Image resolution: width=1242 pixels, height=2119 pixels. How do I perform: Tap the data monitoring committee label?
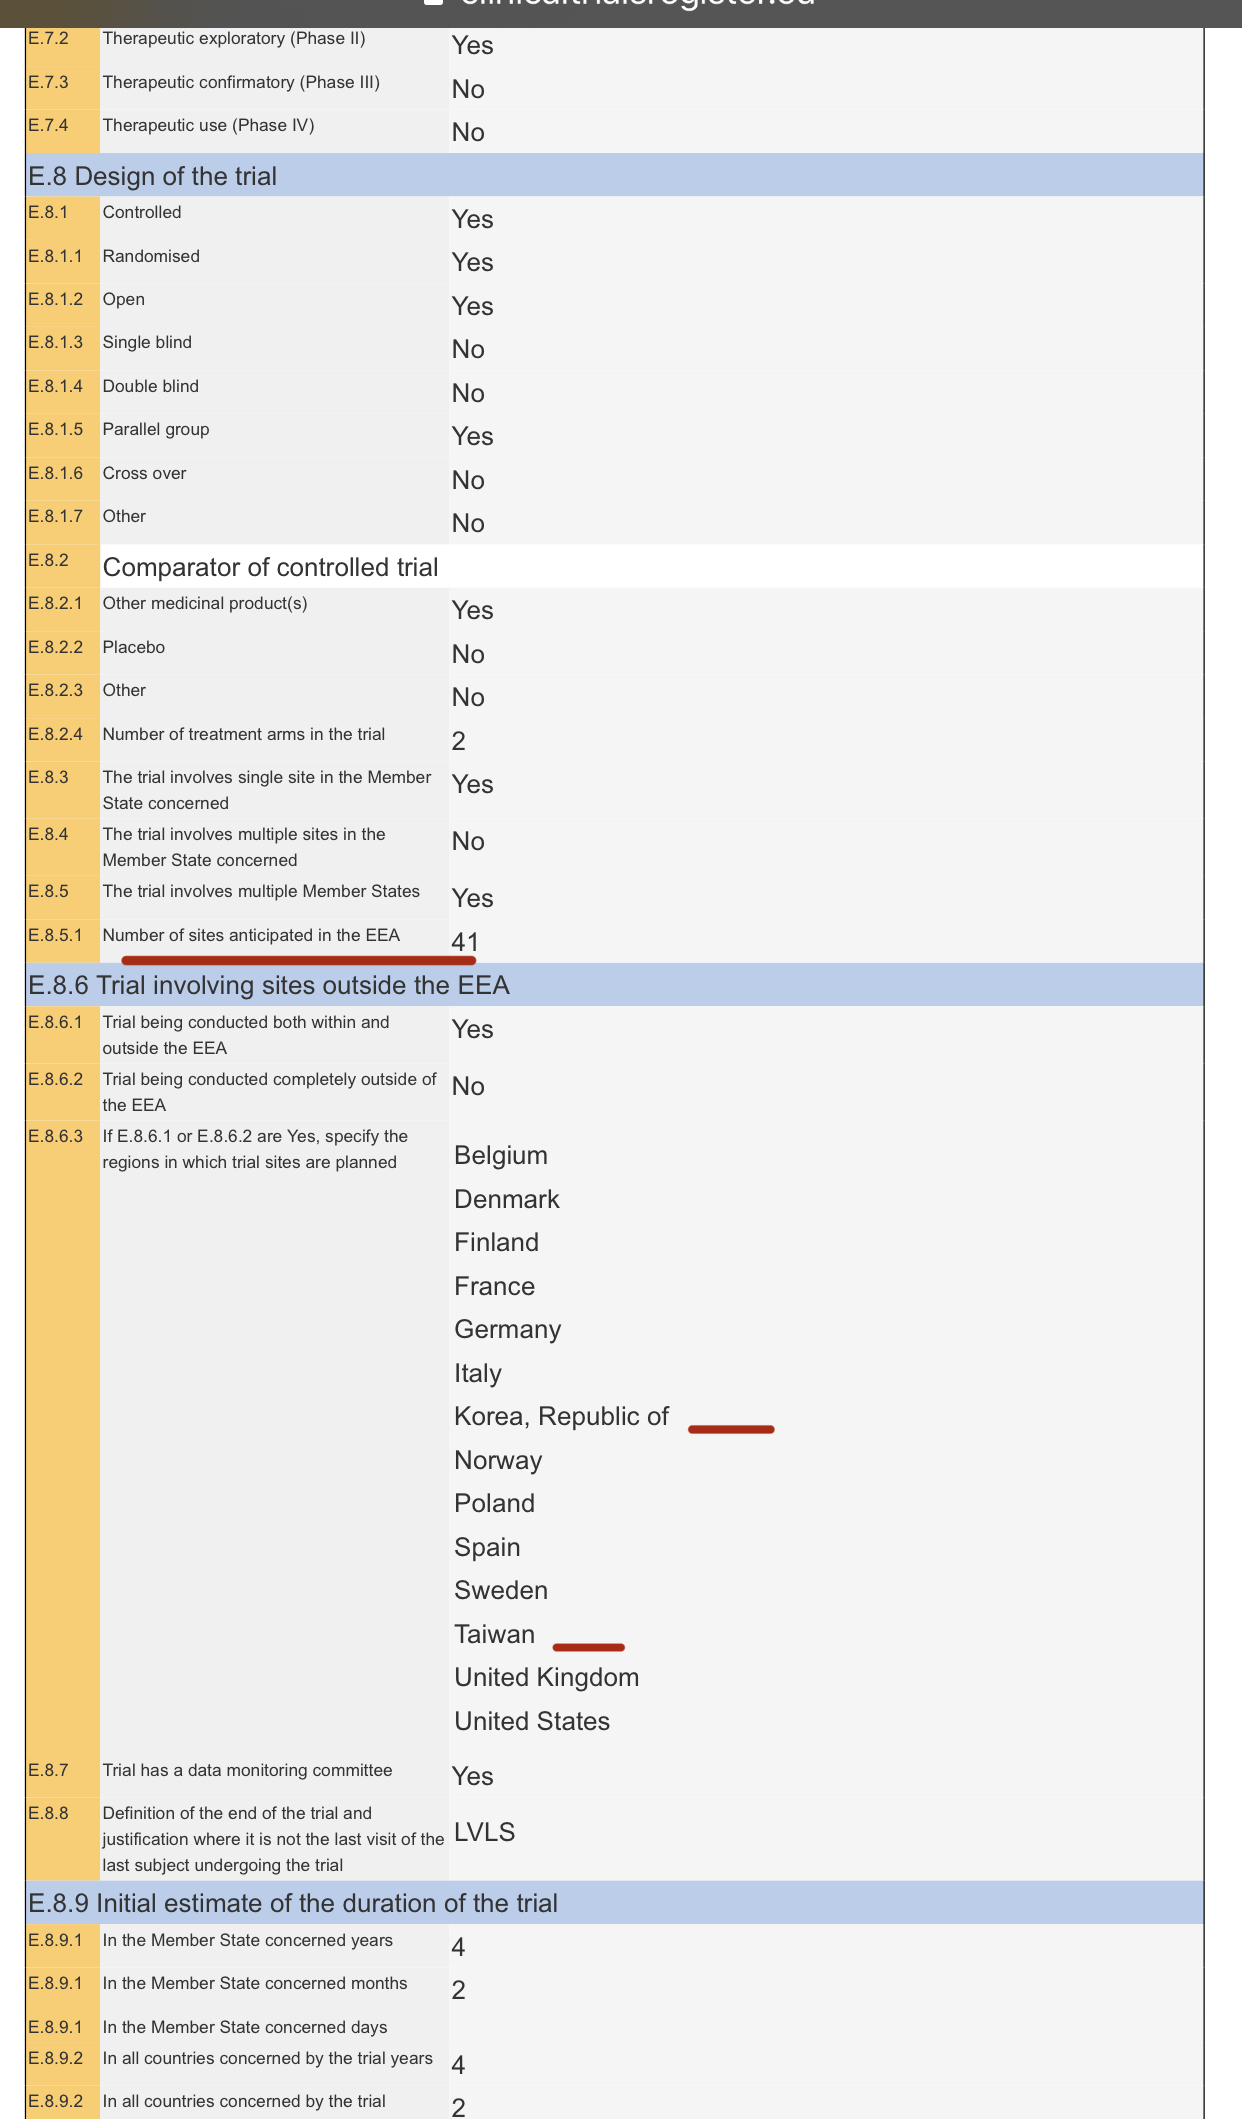click(247, 1770)
